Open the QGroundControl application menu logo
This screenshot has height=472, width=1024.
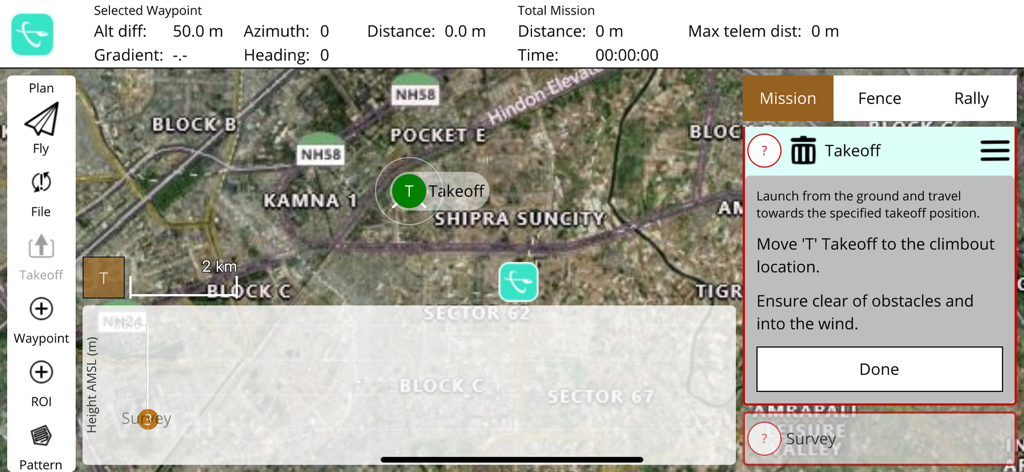(32, 34)
